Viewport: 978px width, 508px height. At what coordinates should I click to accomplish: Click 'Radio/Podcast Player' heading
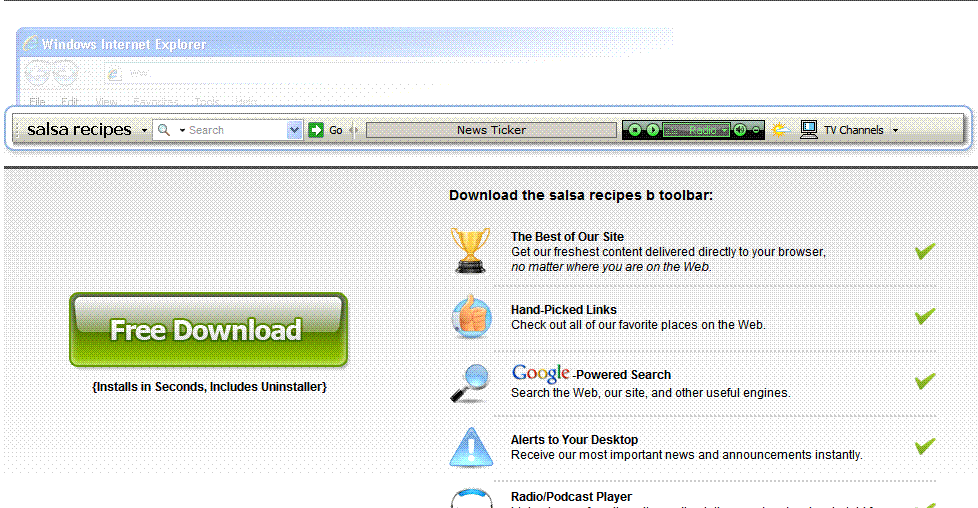[571, 497]
